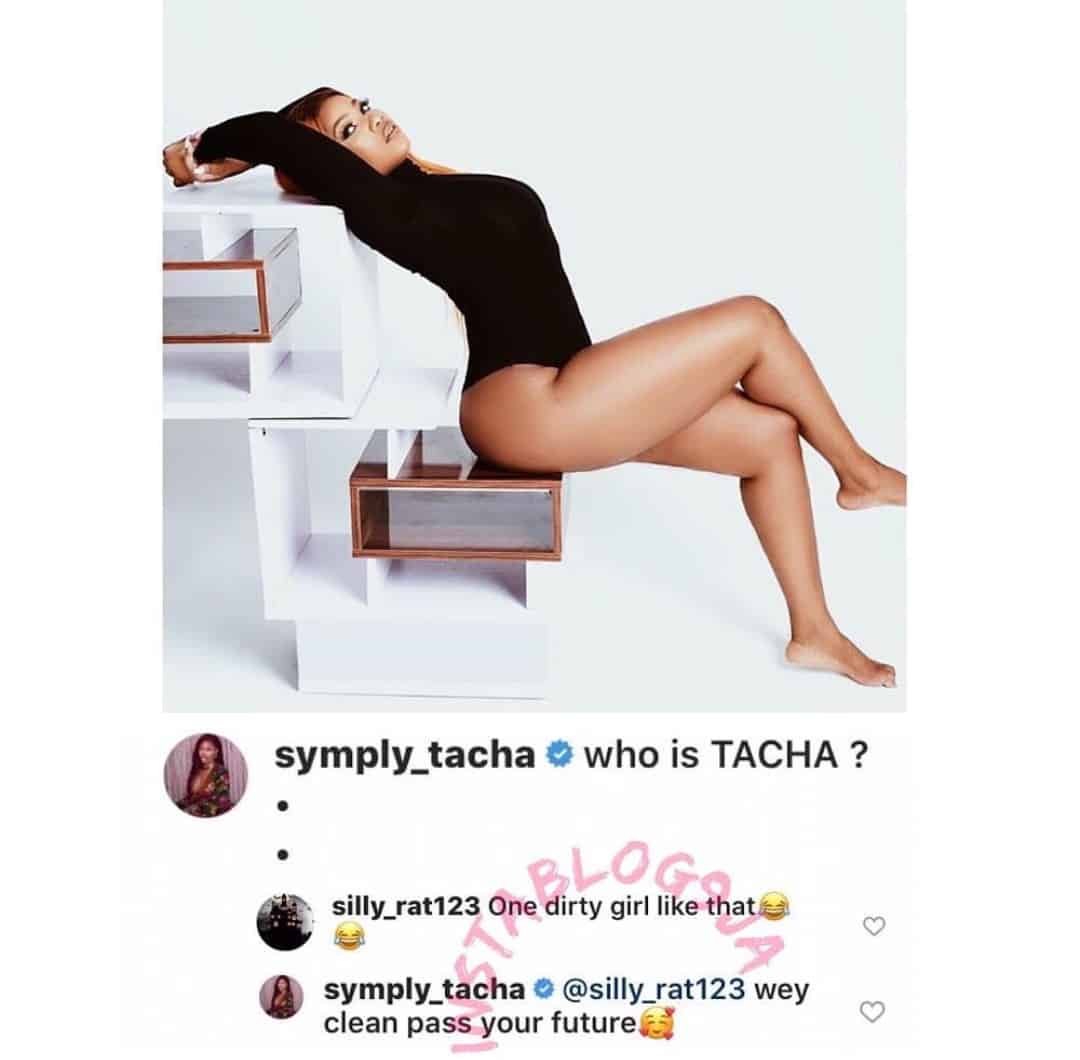Click the laughing emoji after 'like that'
1080x1060 pixels.
pyautogui.click(x=773, y=907)
